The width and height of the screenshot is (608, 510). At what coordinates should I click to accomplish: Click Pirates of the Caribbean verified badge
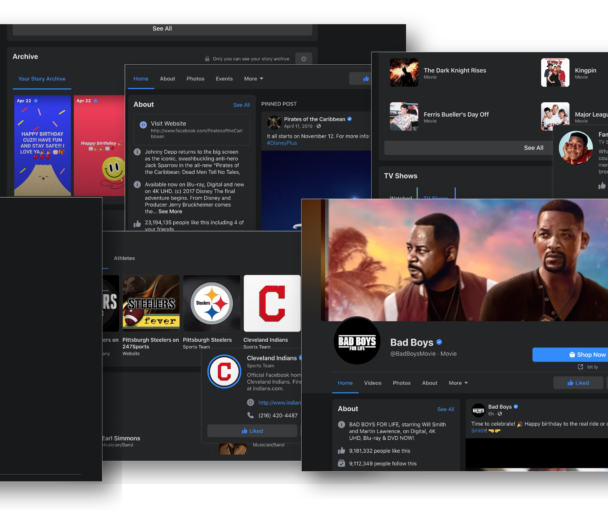tap(349, 119)
